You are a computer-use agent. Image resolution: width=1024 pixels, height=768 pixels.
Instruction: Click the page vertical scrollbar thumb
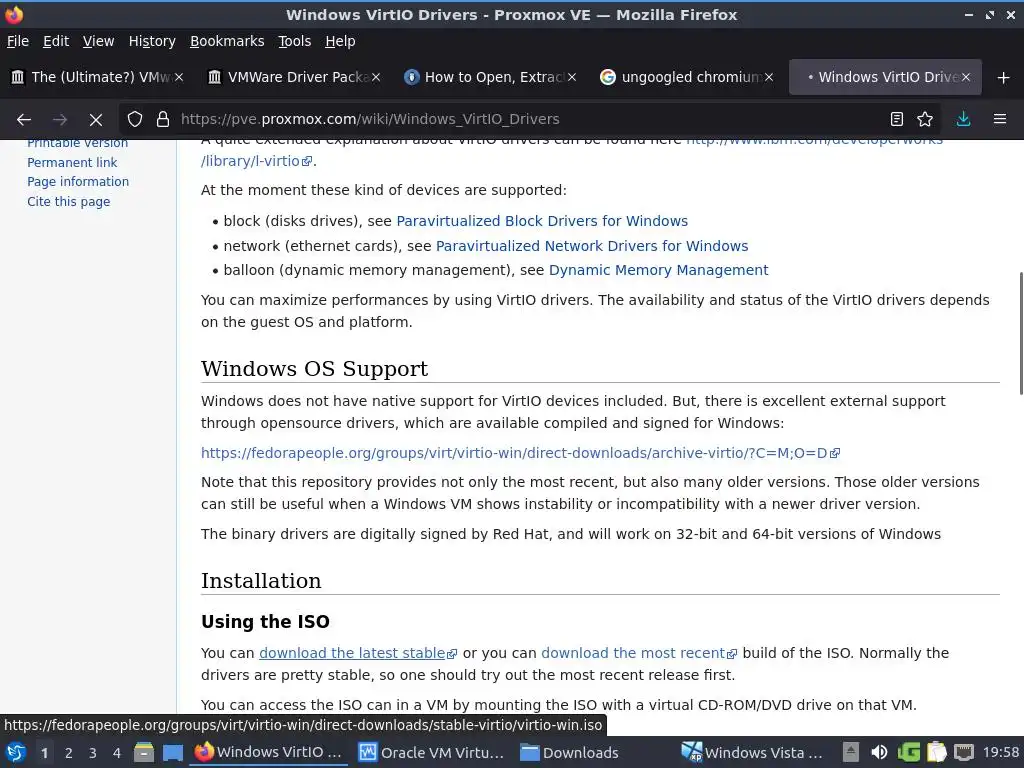click(x=1021, y=333)
